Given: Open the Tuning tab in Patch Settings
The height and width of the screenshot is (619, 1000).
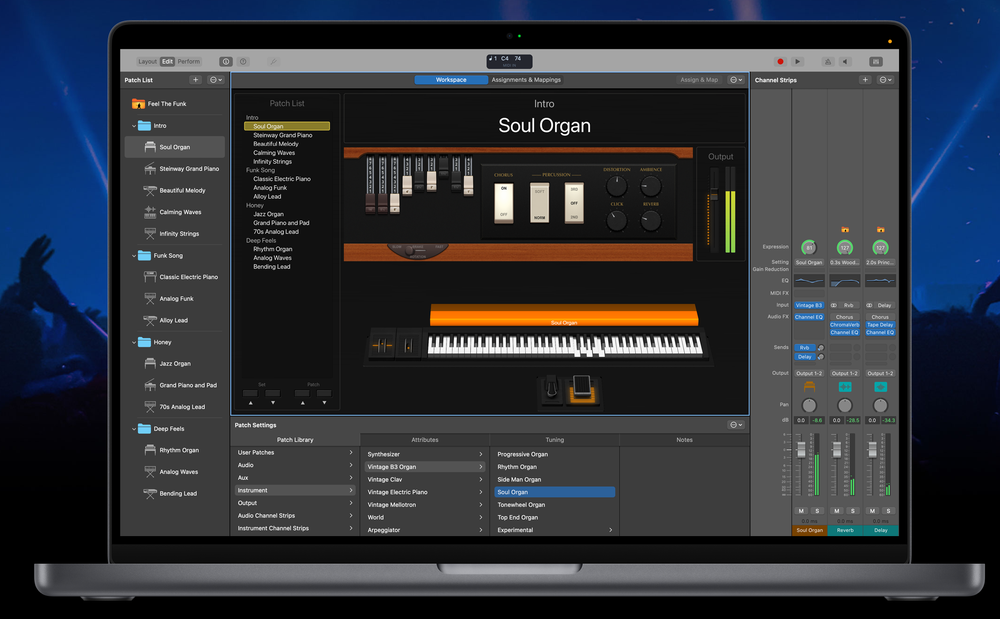Looking at the screenshot, I should (x=554, y=440).
